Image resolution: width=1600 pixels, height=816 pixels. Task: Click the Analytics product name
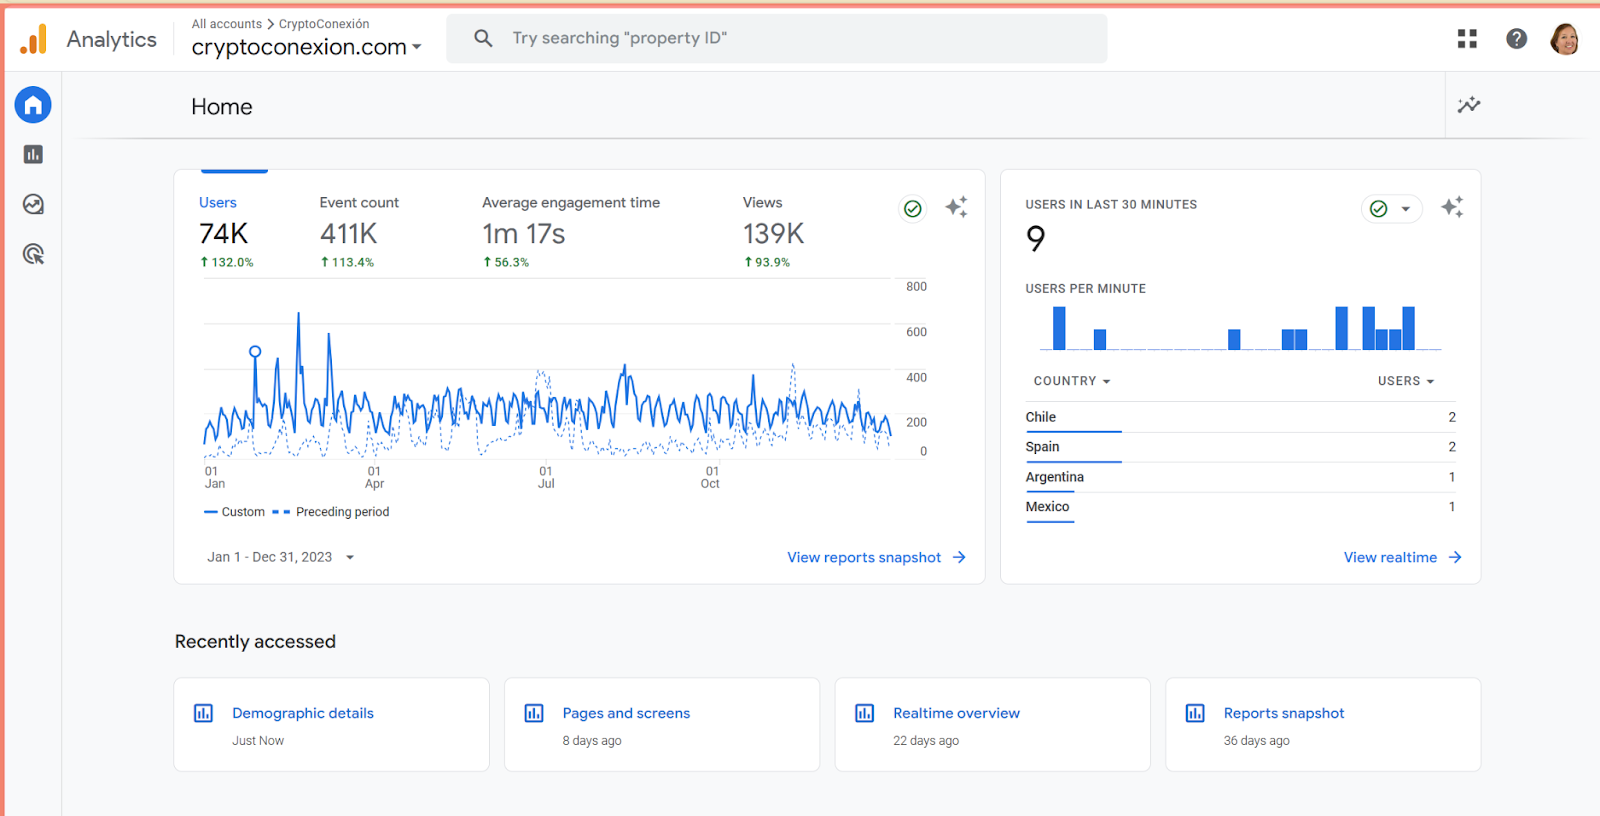pyautogui.click(x=112, y=39)
